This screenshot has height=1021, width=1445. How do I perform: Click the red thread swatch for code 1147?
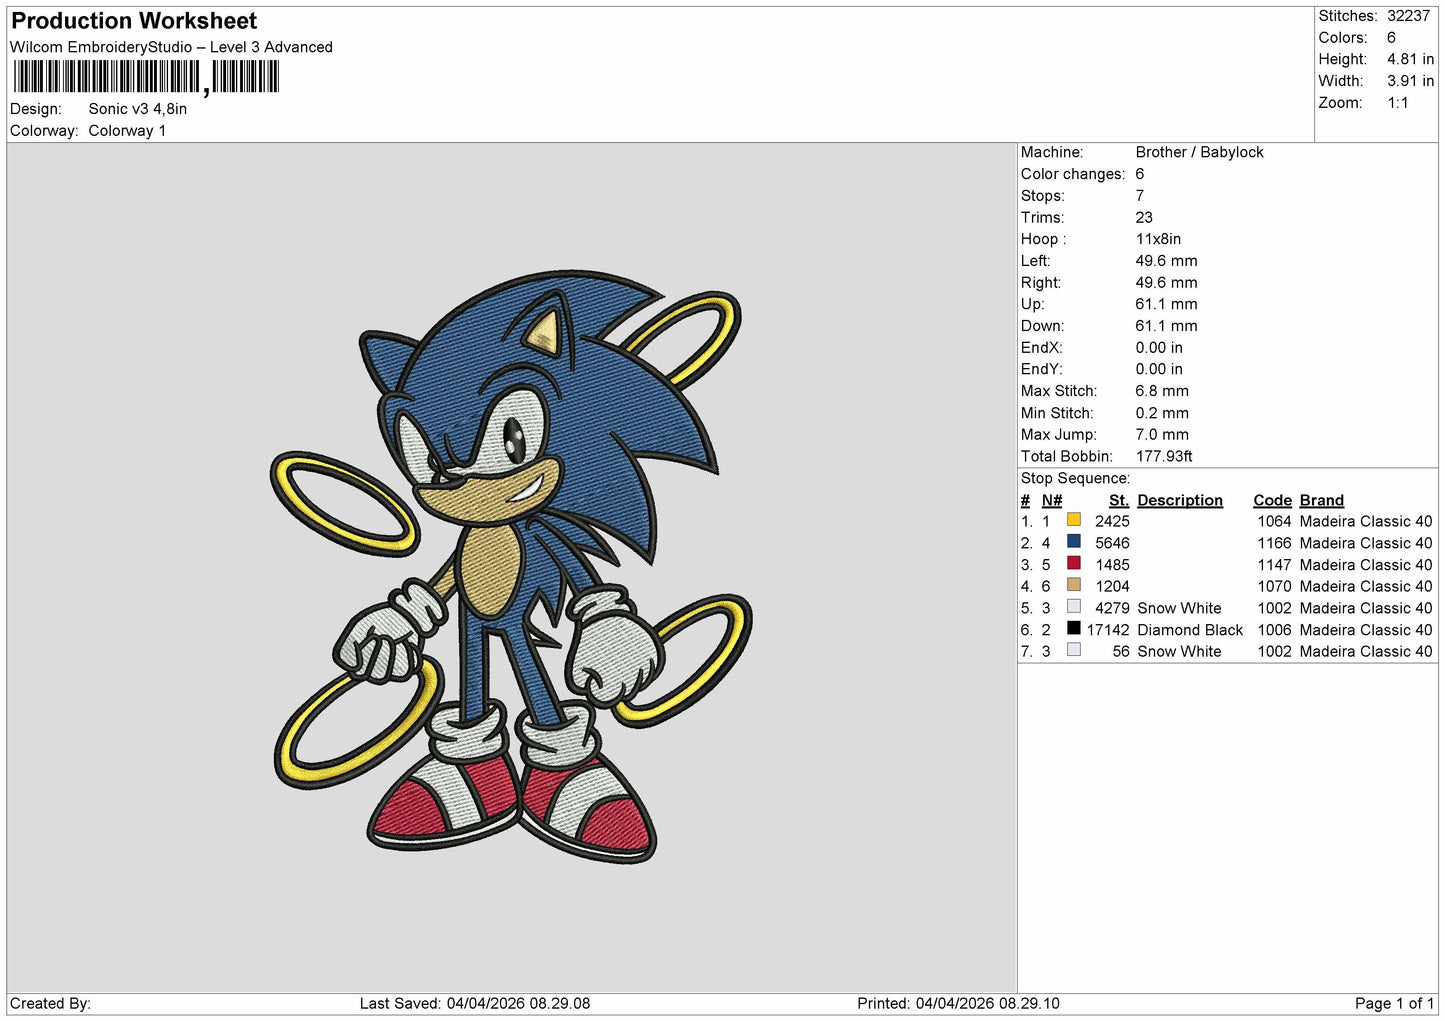click(x=1073, y=563)
